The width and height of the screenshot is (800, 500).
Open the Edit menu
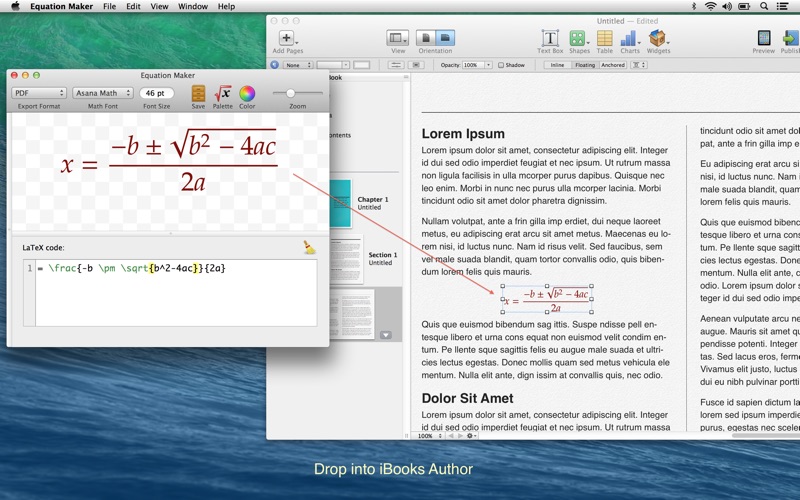[x=133, y=6]
